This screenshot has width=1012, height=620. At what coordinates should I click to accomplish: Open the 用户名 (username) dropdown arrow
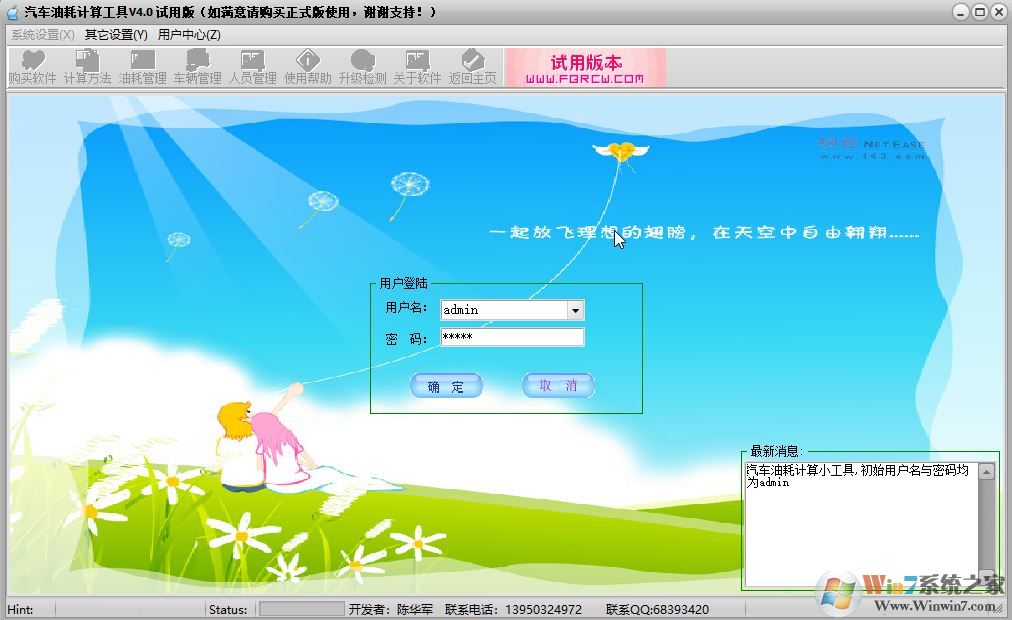[x=576, y=310]
